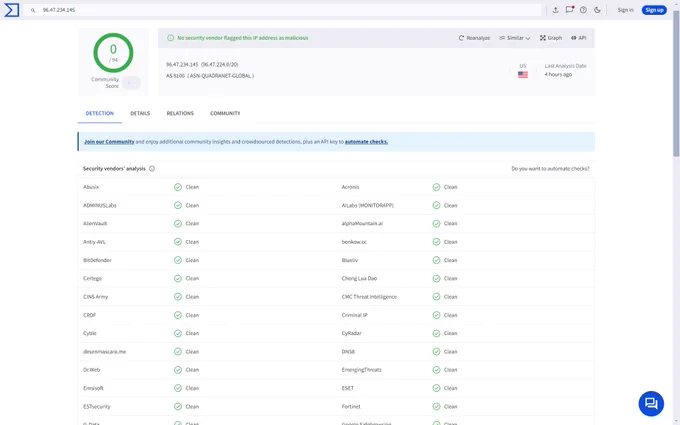The height and width of the screenshot is (425, 680).
Task: Click the clean checkmark for Cyble
Action: (x=178, y=333)
